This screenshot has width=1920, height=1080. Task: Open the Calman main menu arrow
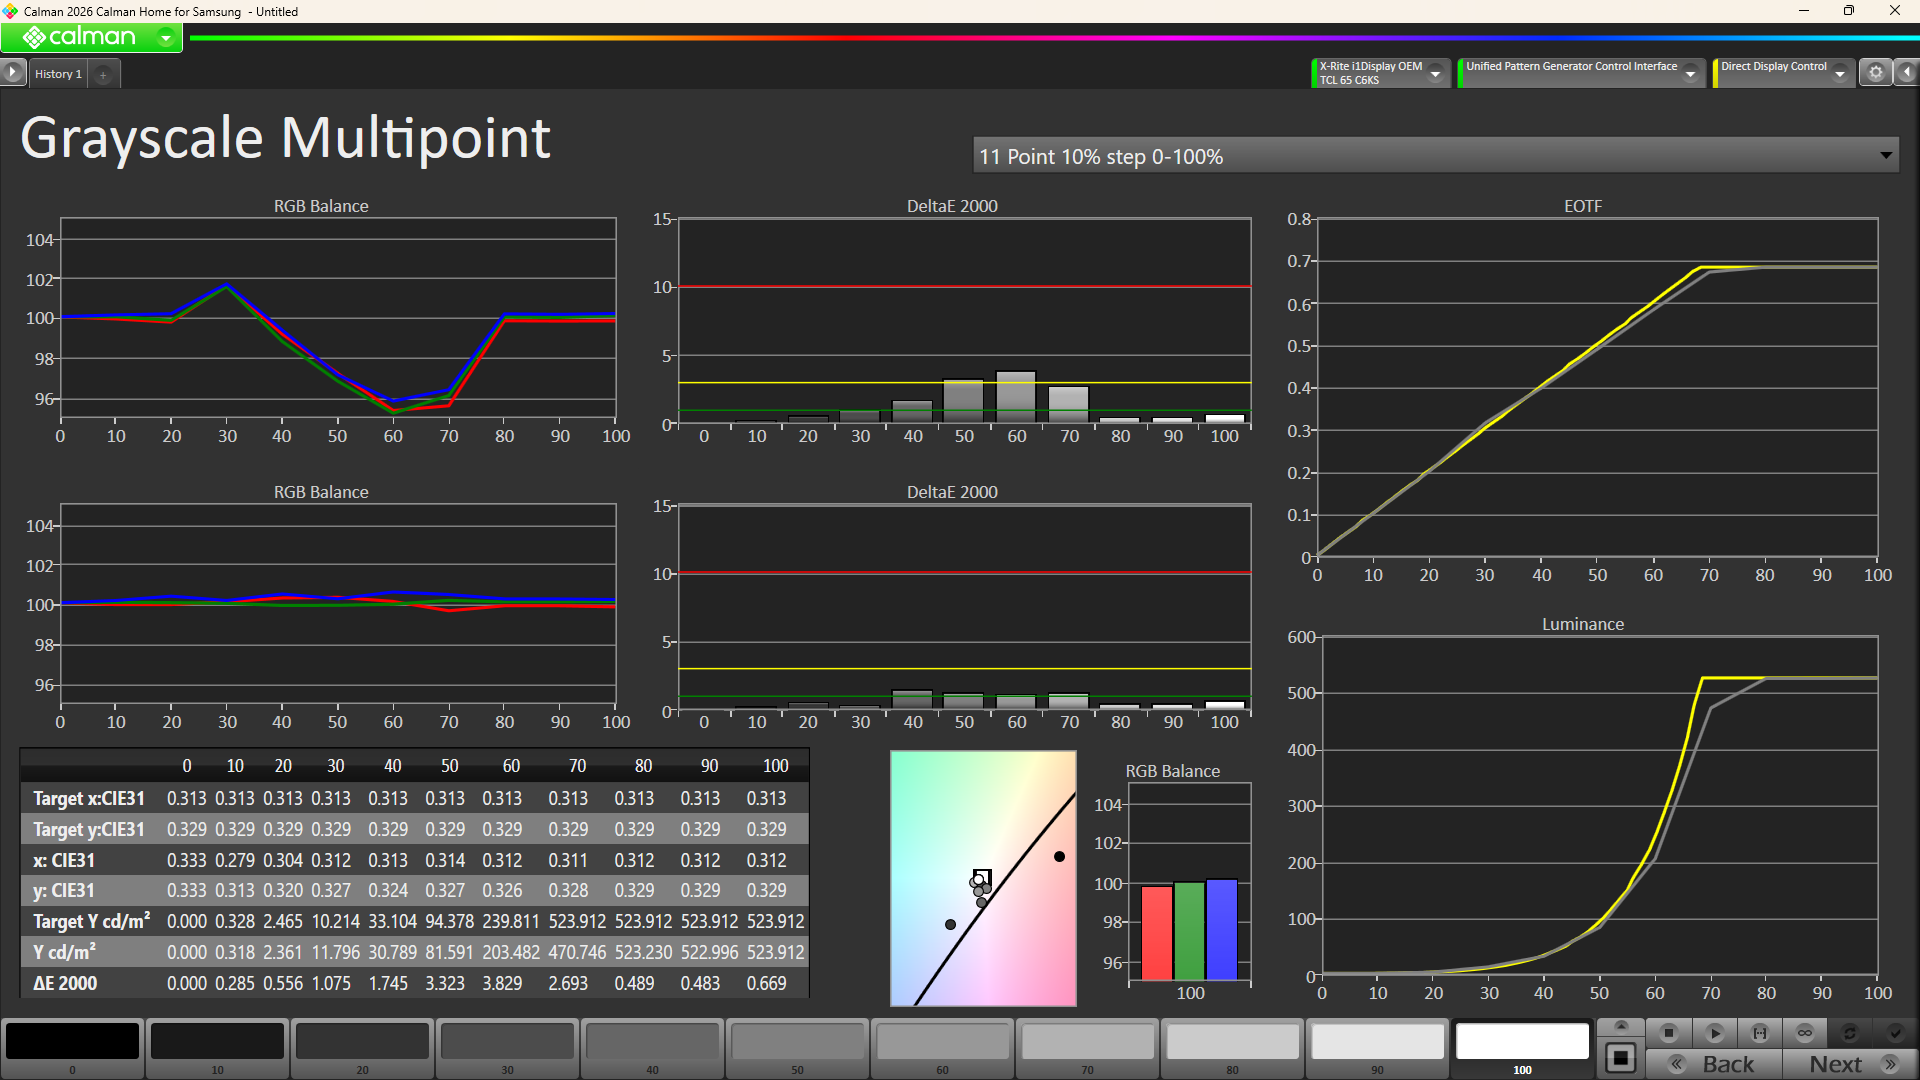tap(166, 38)
